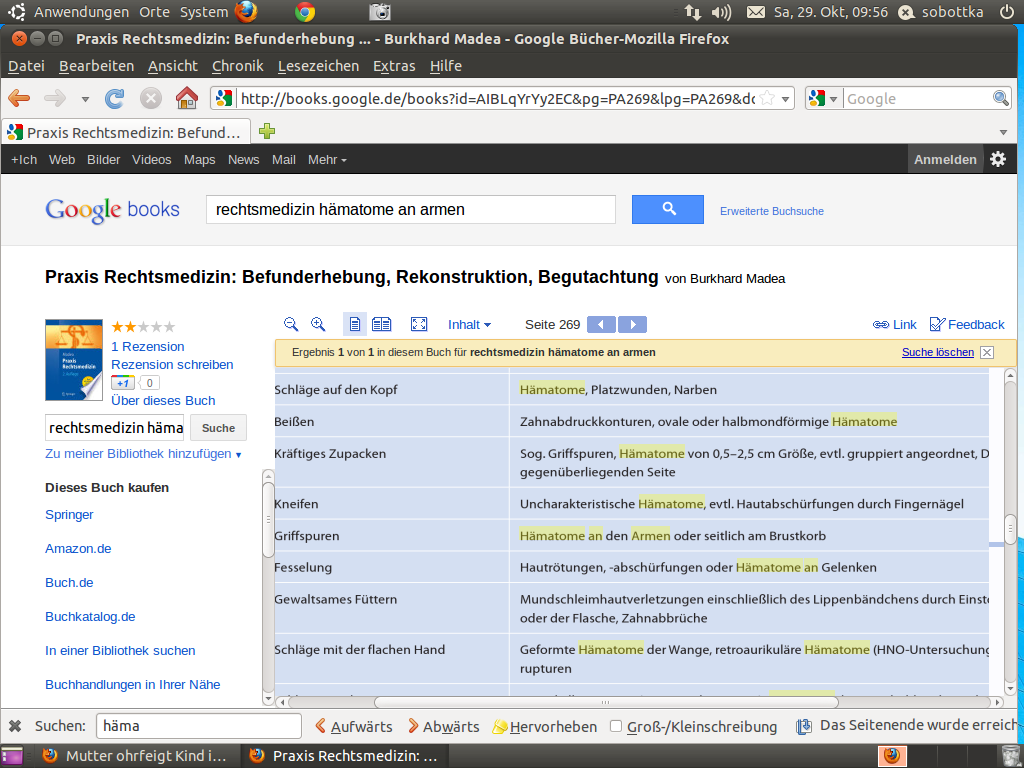Go to the Firefox home page
1024x768 pixels.
[187, 99]
